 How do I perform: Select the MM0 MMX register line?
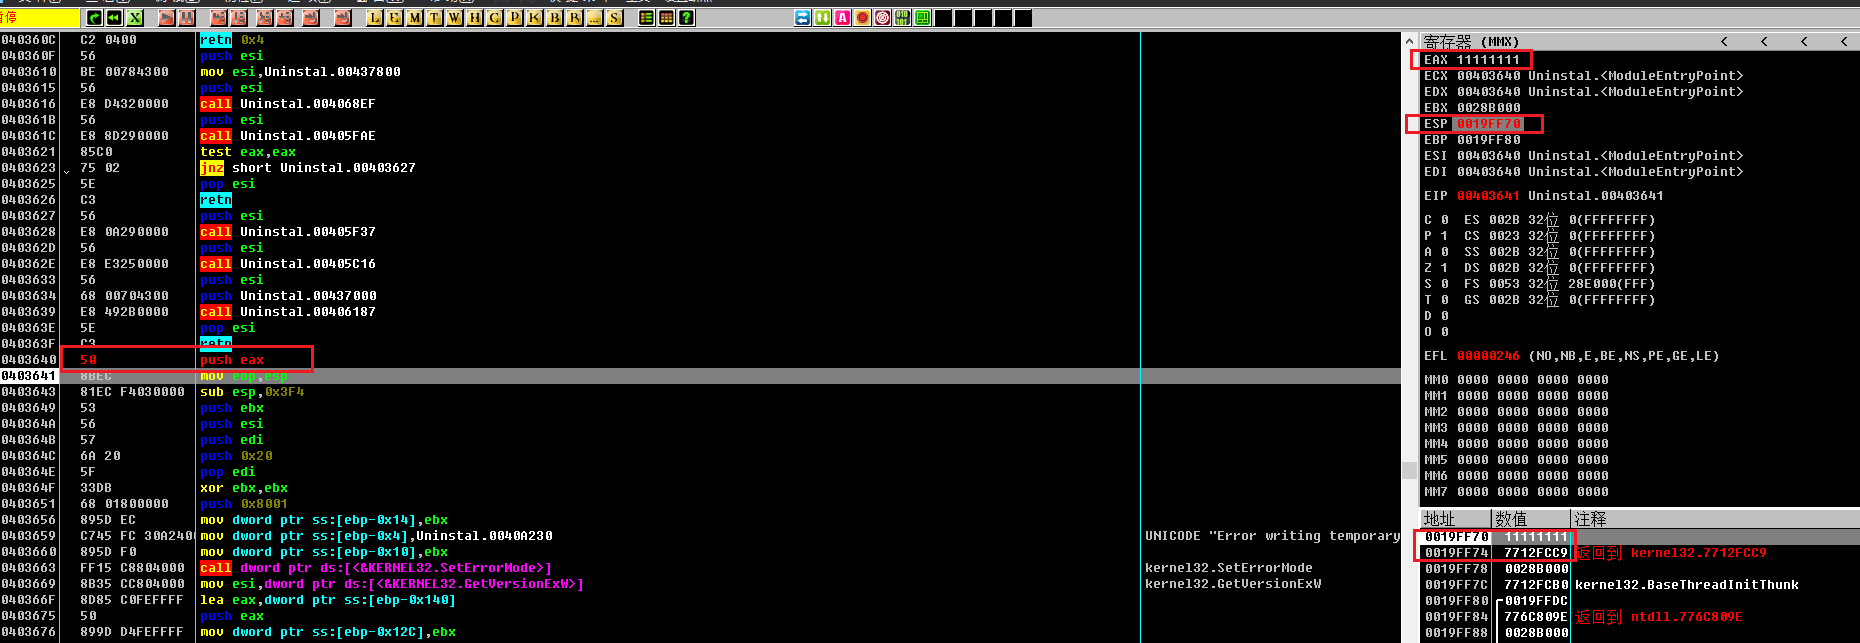click(1516, 380)
